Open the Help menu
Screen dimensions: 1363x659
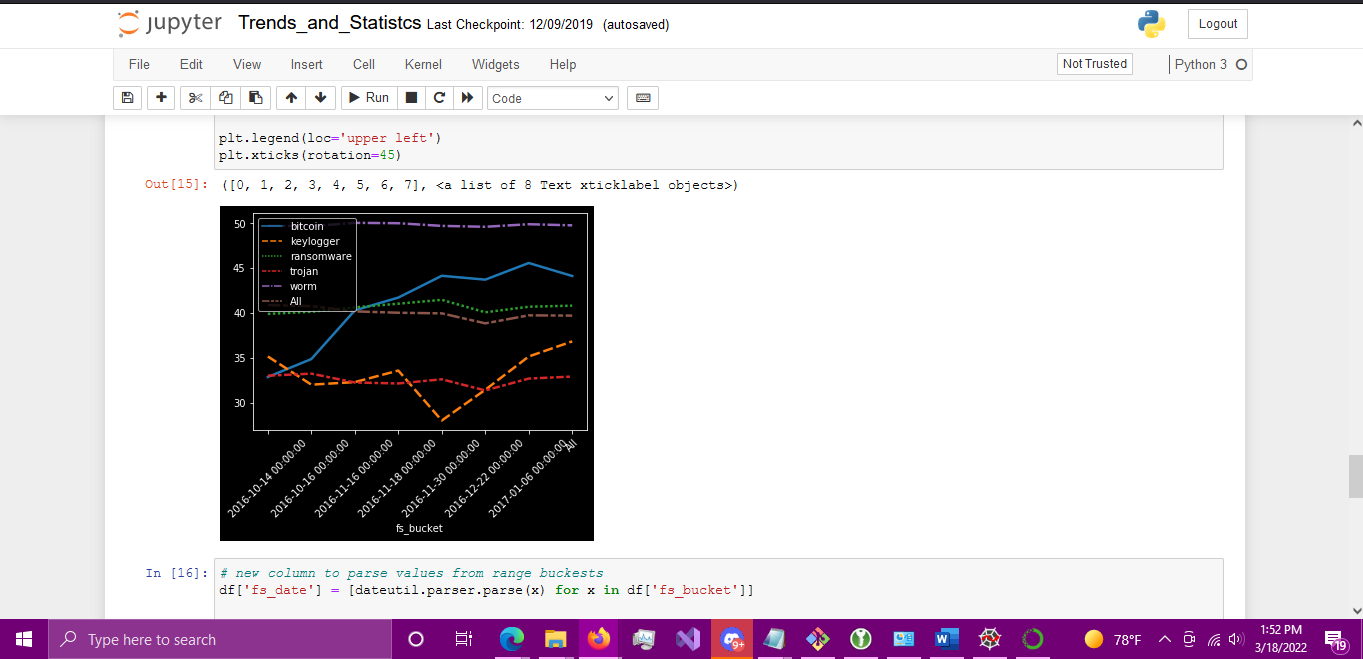coord(563,64)
